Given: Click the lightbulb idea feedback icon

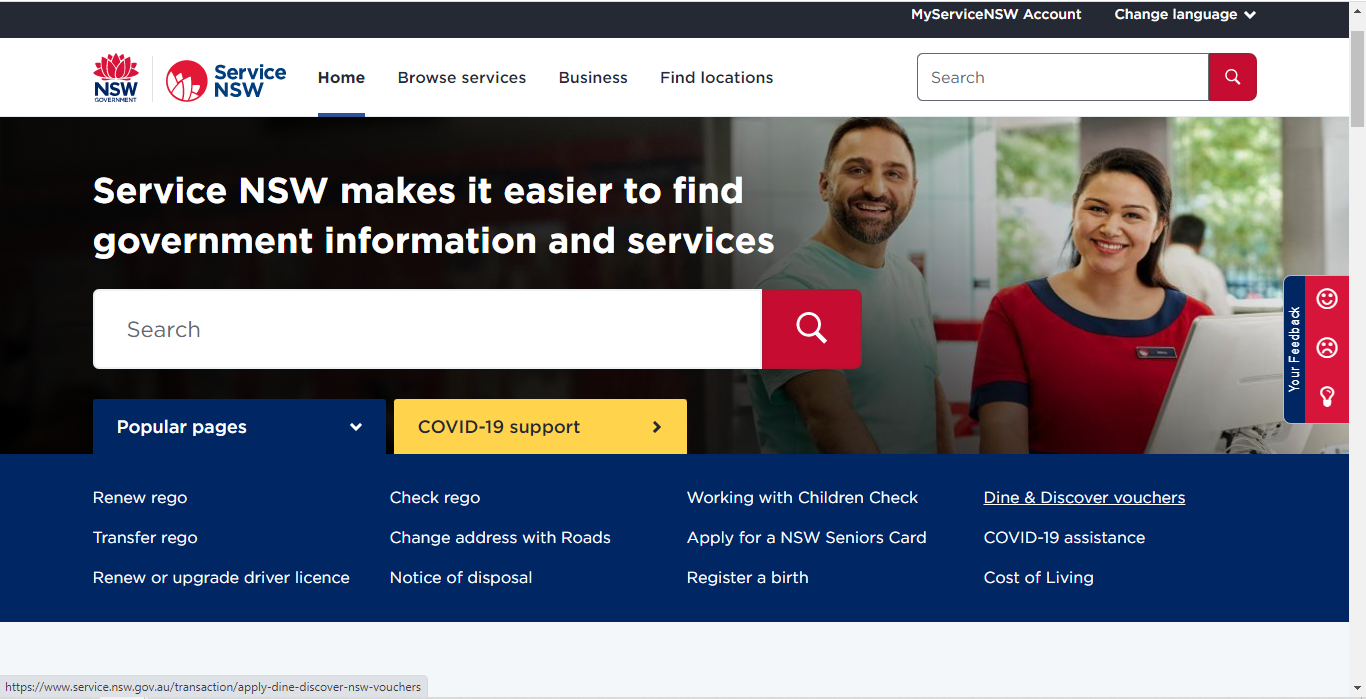Looking at the screenshot, I should click(x=1327, y=396).
